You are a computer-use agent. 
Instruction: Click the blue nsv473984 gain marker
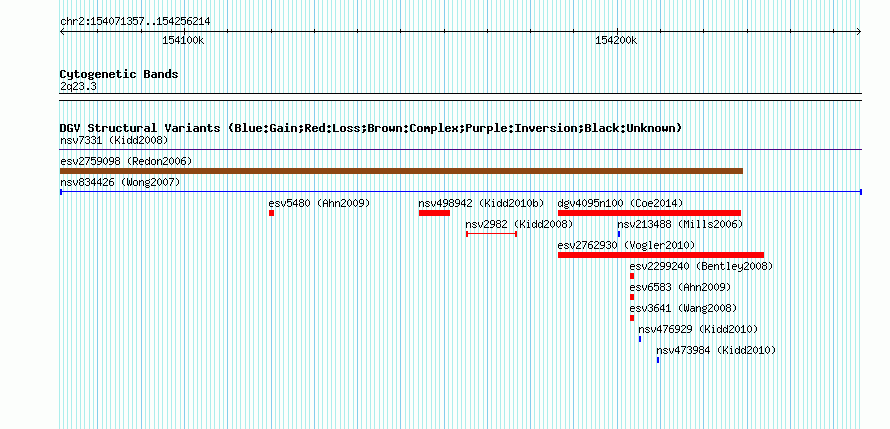[x=658, y=360]
